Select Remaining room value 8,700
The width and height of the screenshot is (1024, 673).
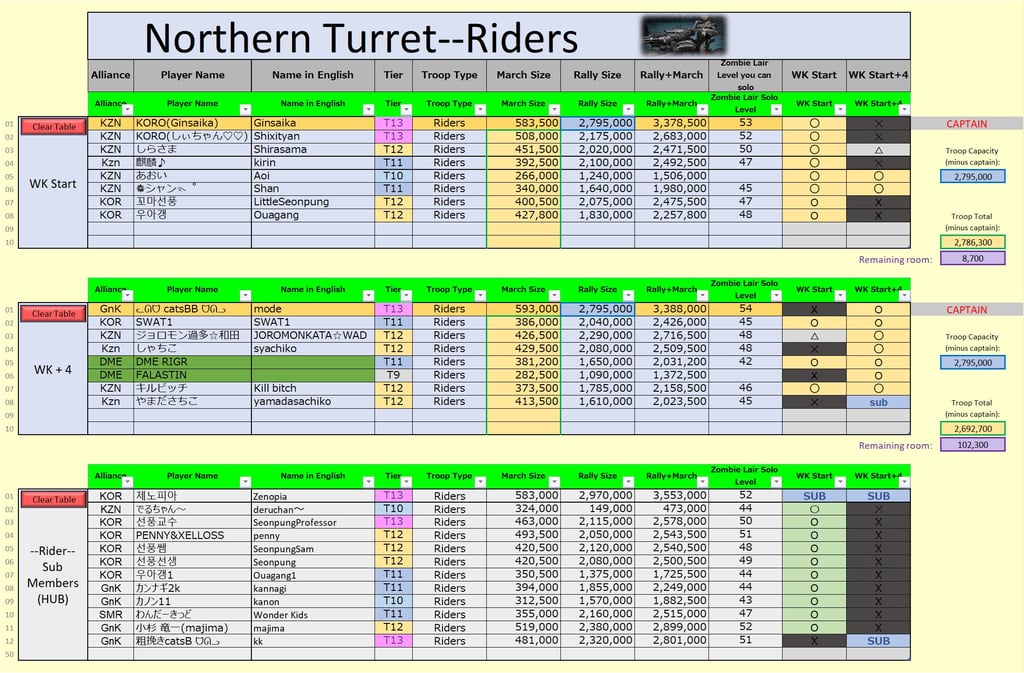(x=972, y=258)
